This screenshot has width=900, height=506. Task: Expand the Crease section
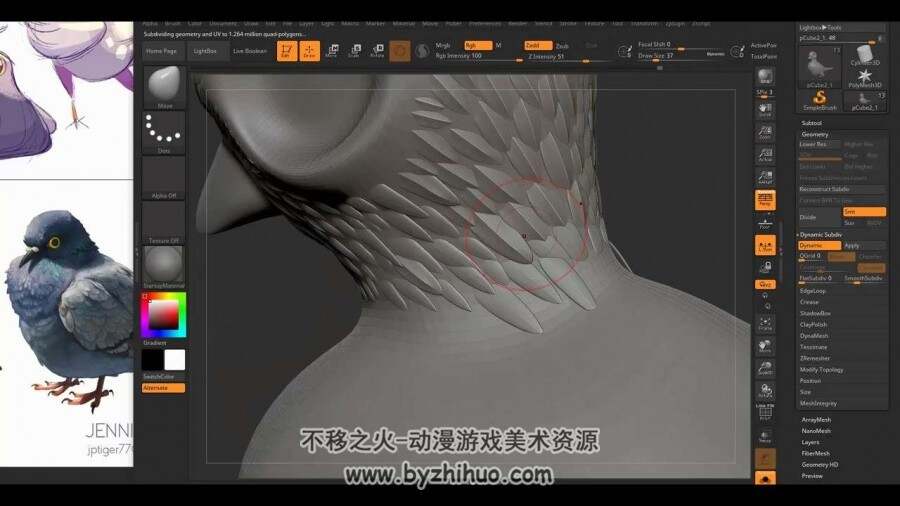(809, 302)
